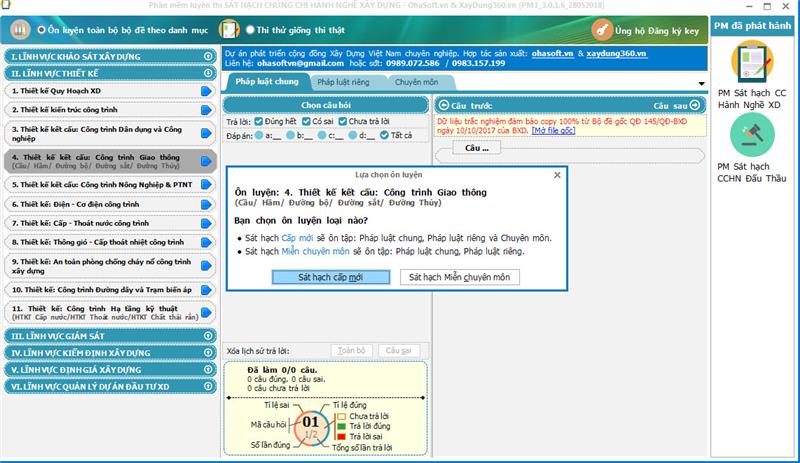Click Ủng hộ Đăng ký key text

click(657, 31)
